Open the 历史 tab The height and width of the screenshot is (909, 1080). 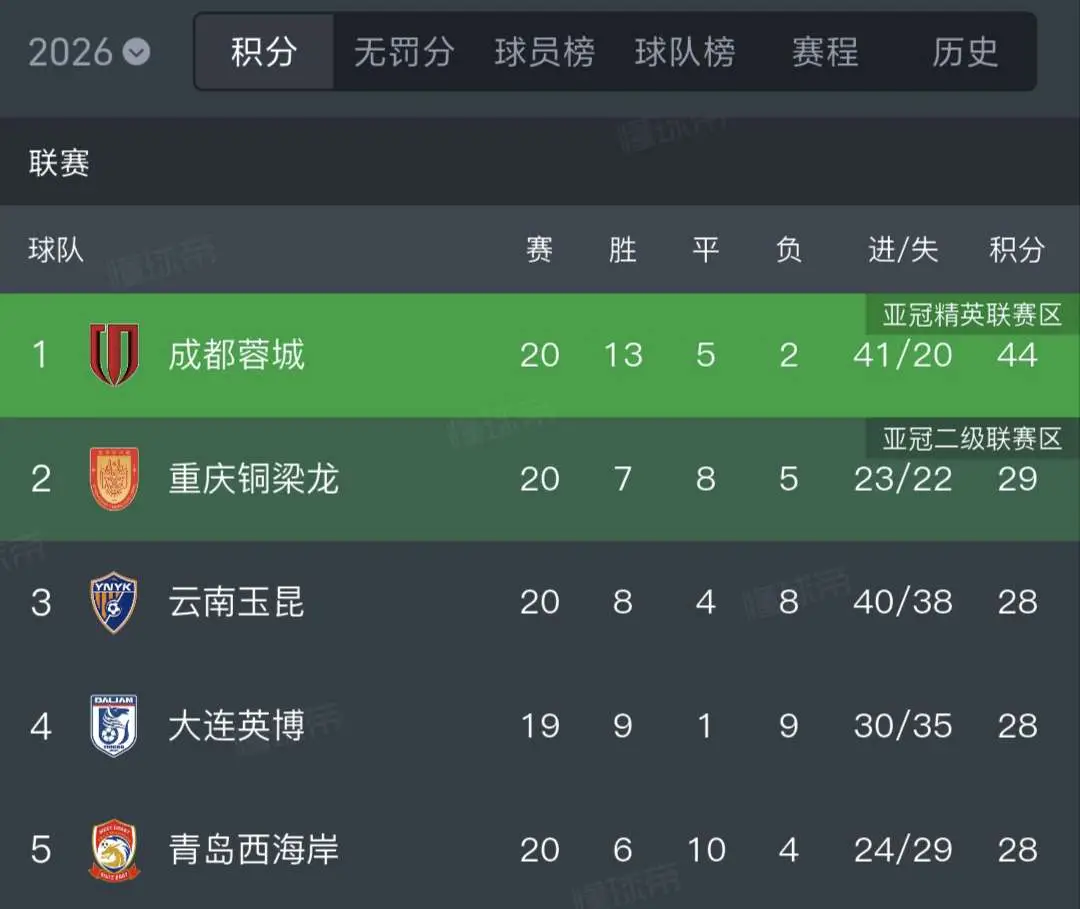[965, 52]
